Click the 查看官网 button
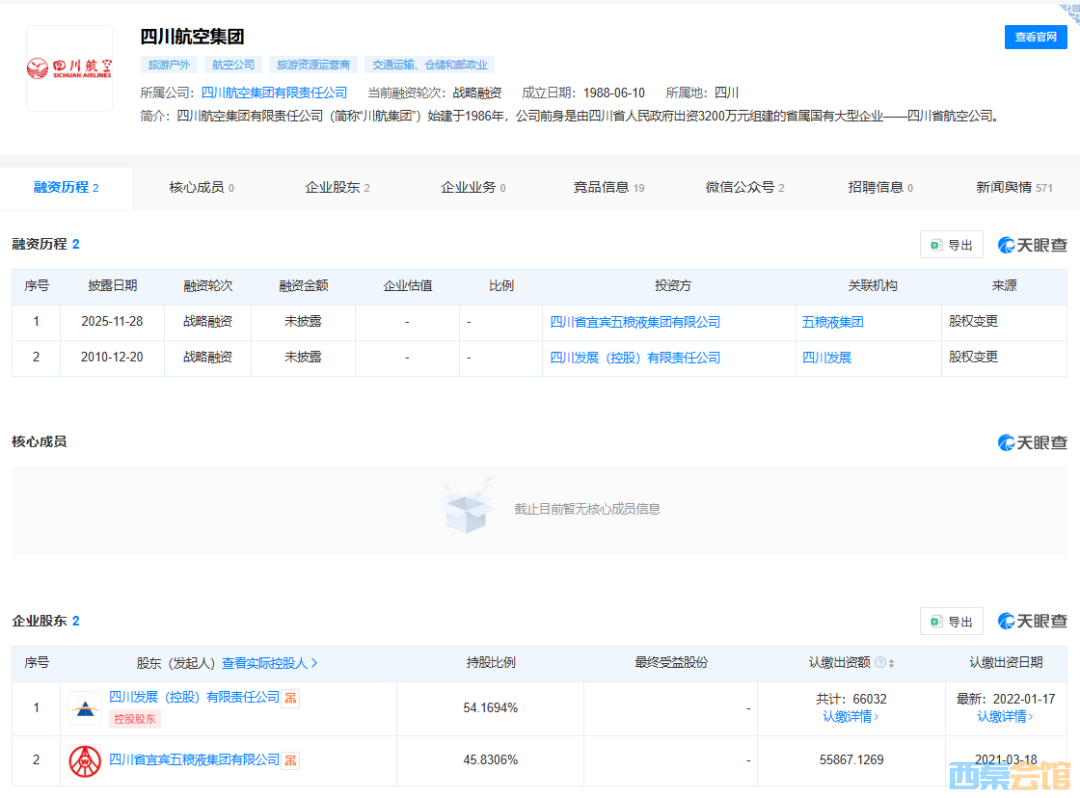The width and height of the screenshot is (1080, 798). [1035, 37]
